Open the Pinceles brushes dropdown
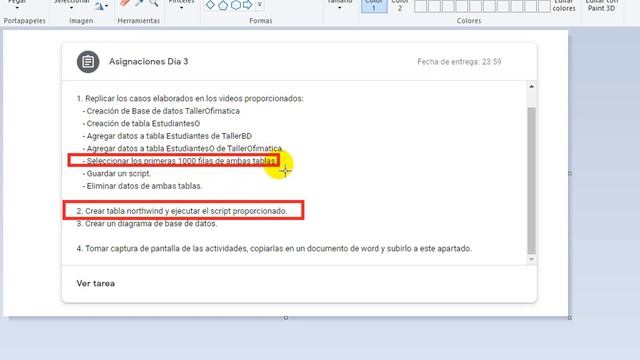The width and height of the screenshot is (640, 360). click(181, 7)
